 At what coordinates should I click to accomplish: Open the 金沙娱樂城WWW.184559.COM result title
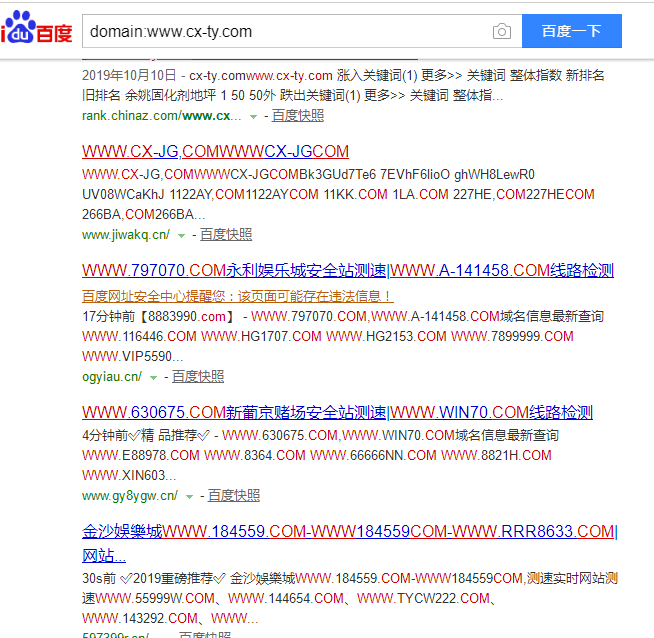point(350,543)
